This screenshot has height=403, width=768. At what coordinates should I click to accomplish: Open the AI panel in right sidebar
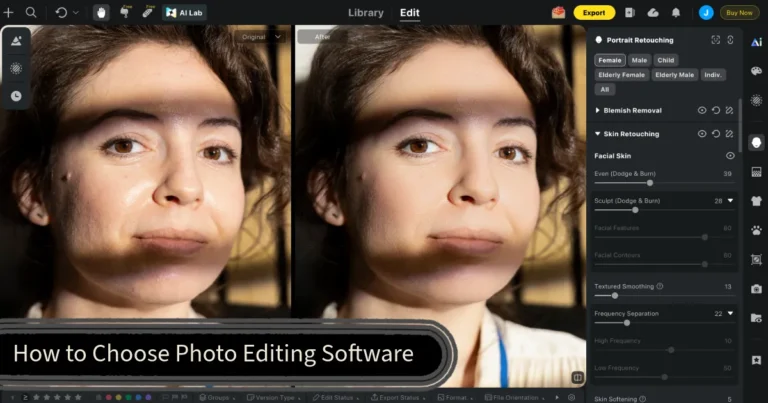pyautogui.click(x=756, y=42)
